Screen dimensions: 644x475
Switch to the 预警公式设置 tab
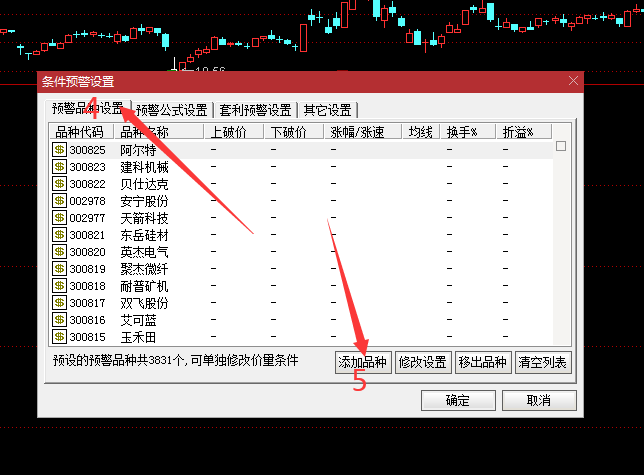tap(172, 110)
